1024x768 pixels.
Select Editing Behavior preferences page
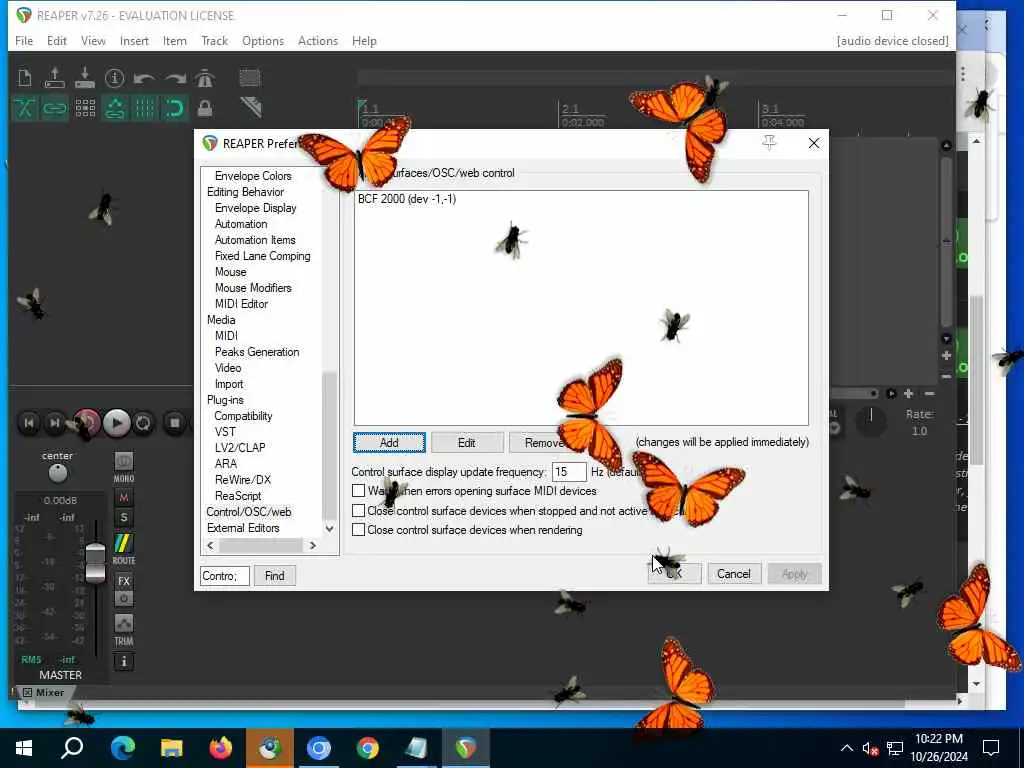245,191
